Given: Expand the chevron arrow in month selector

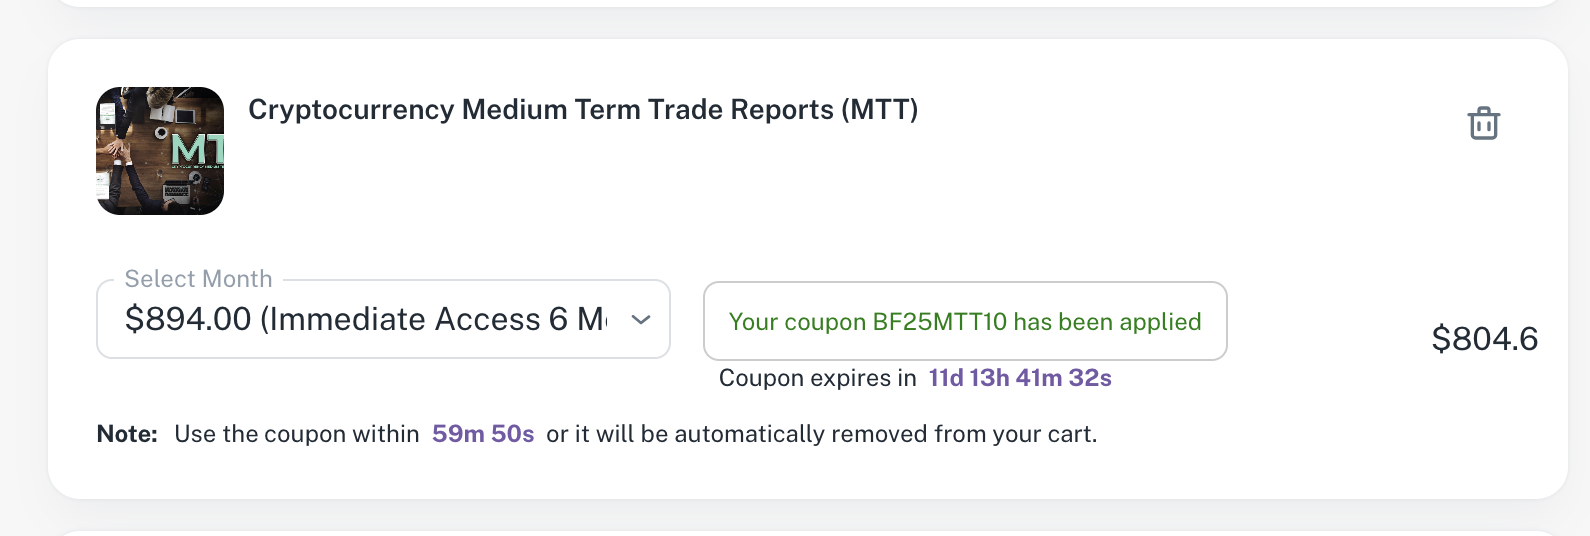Looking at the screenshot, I should point(641,319).
